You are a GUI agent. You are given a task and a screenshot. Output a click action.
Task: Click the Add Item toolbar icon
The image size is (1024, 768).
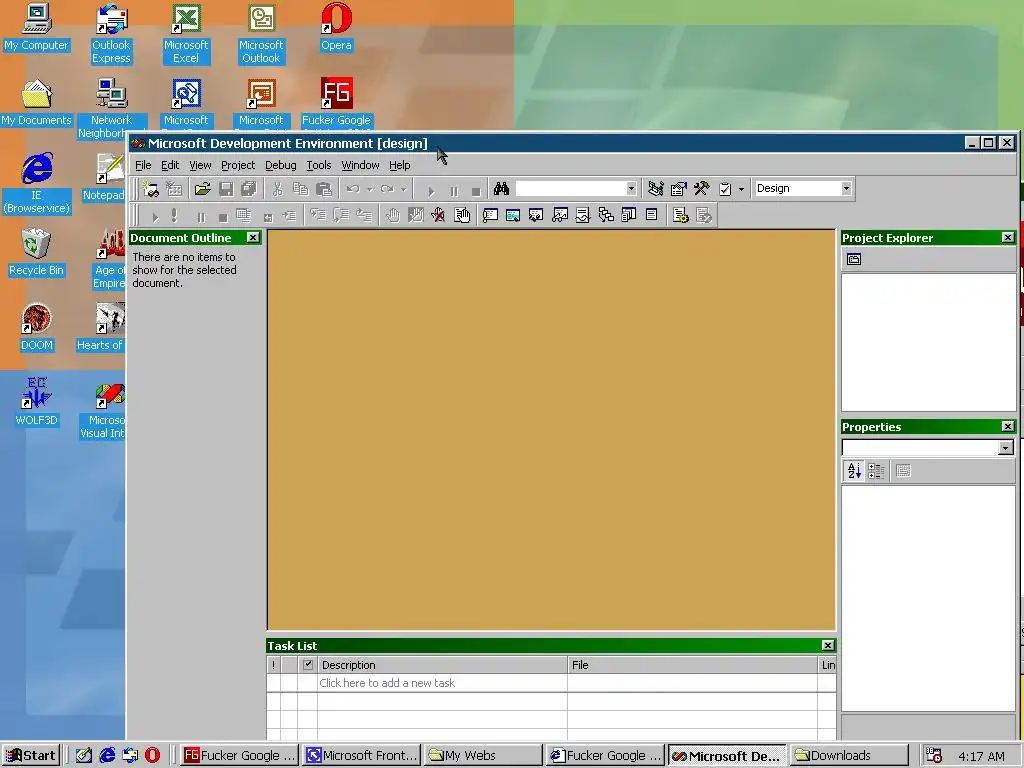click(174, 189)
